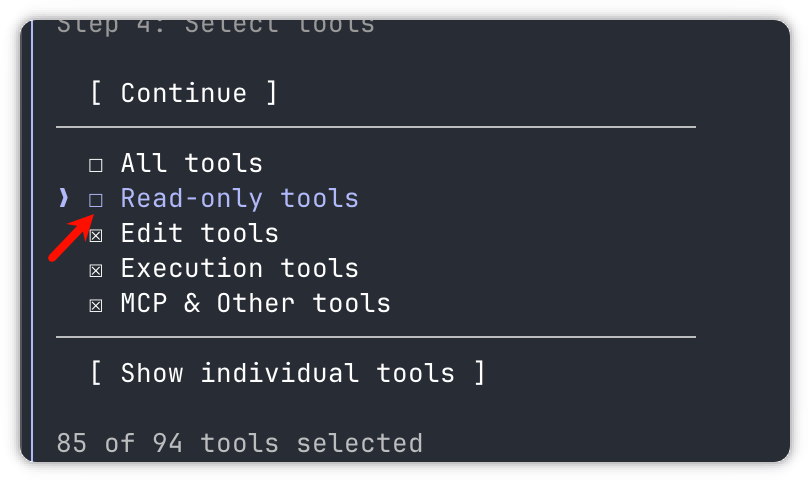The height and width of the screenshot is (482, 810).
Task: Disable the MCP & Other tools checkbox
Action: click(96, 305)
